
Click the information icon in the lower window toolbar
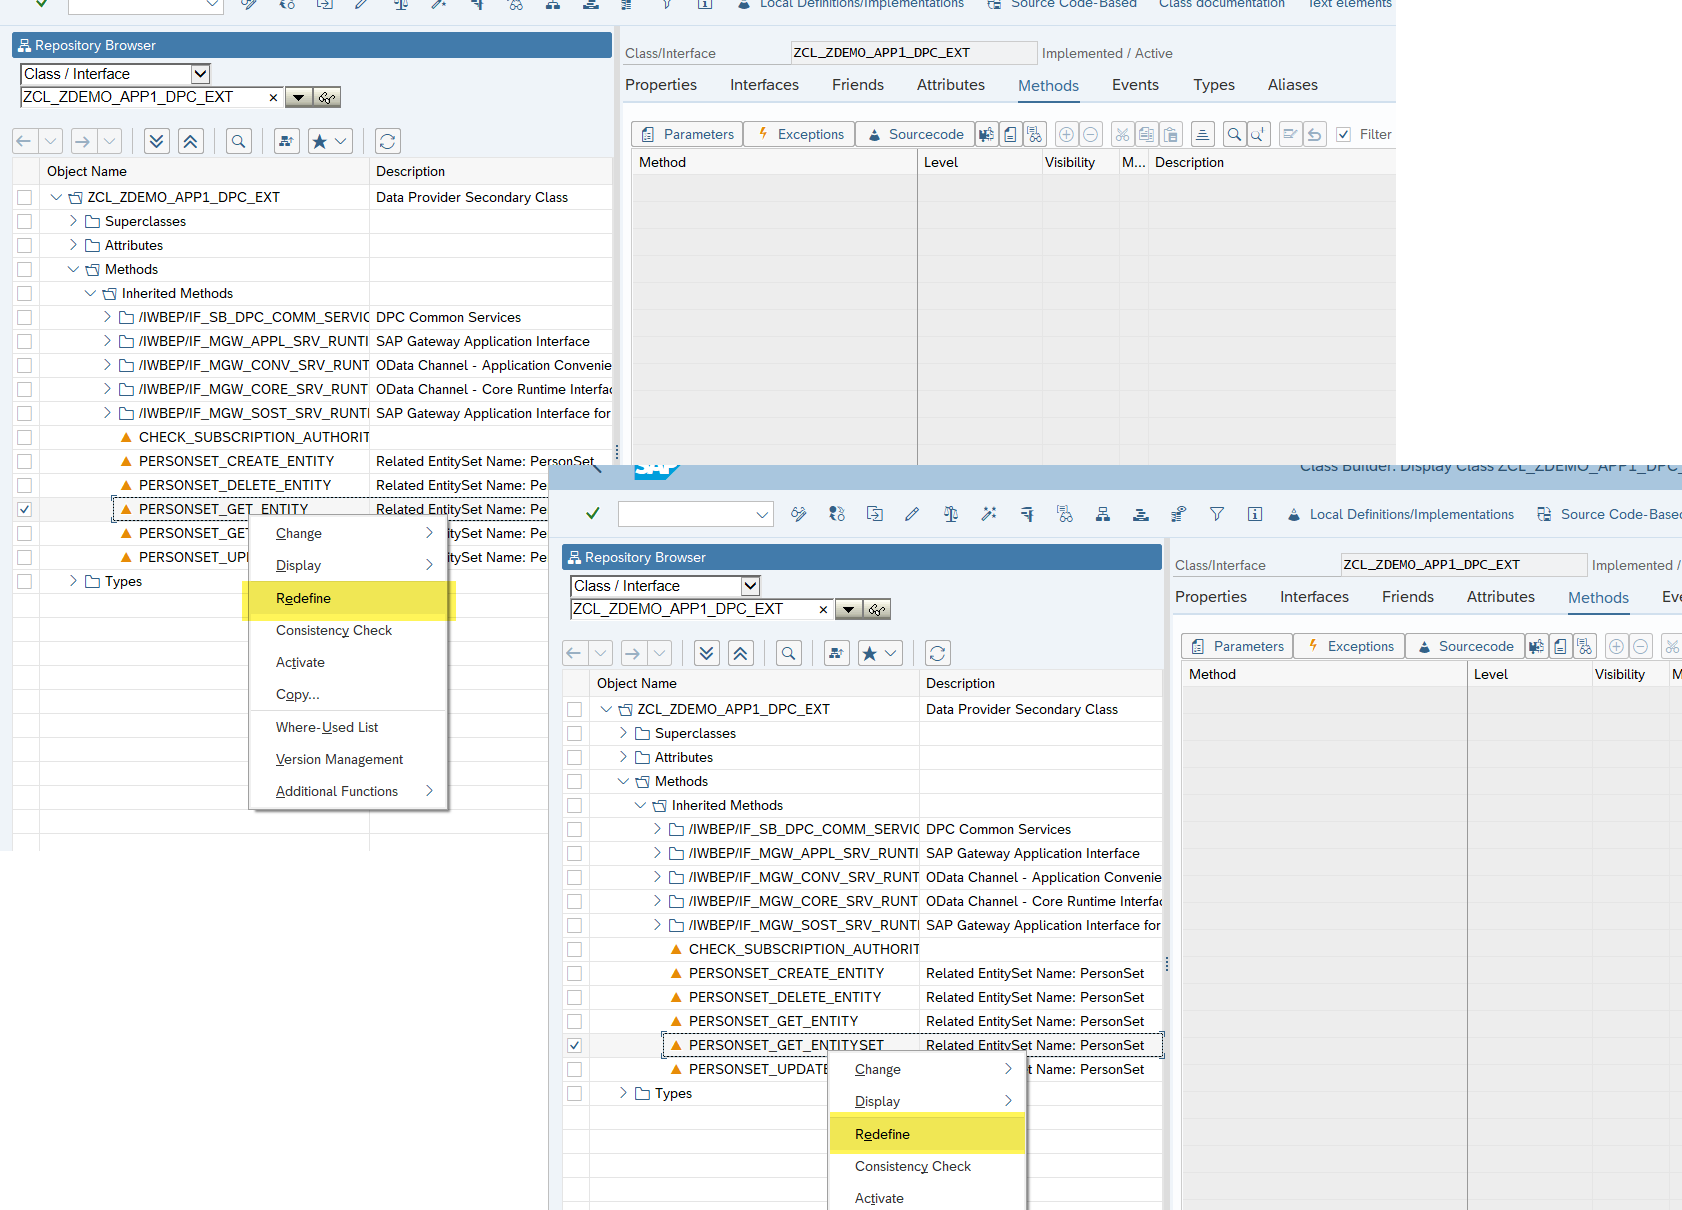click(1255, 514)
